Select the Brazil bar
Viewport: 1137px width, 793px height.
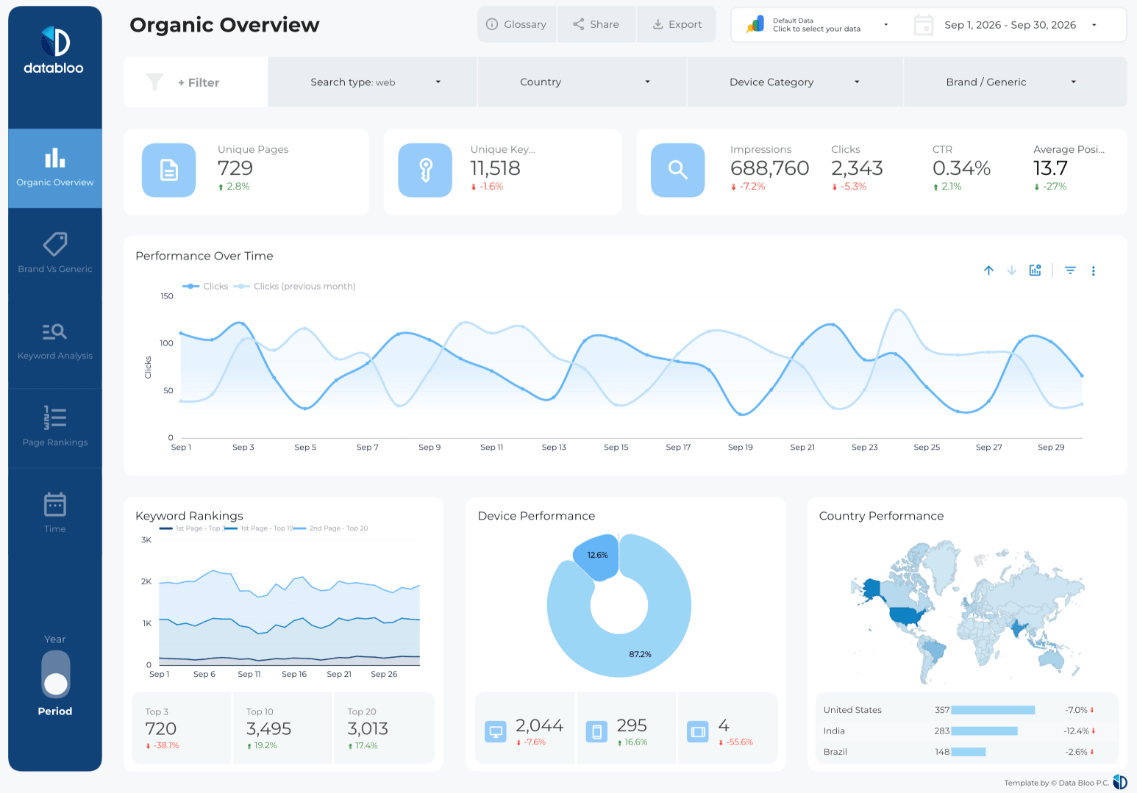(968, 752)
